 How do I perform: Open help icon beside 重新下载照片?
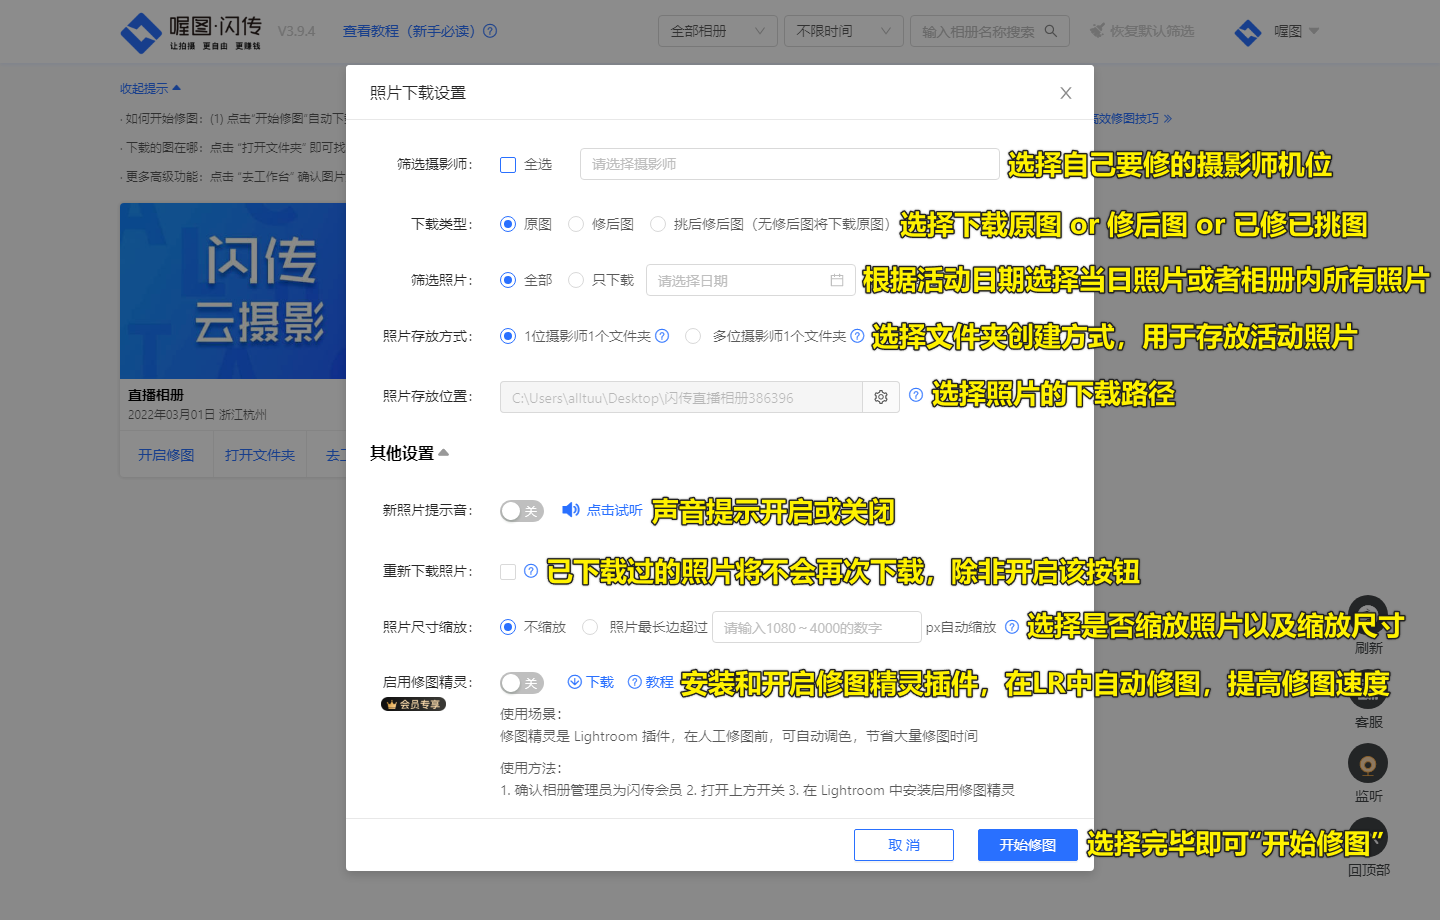pos(531,571)
